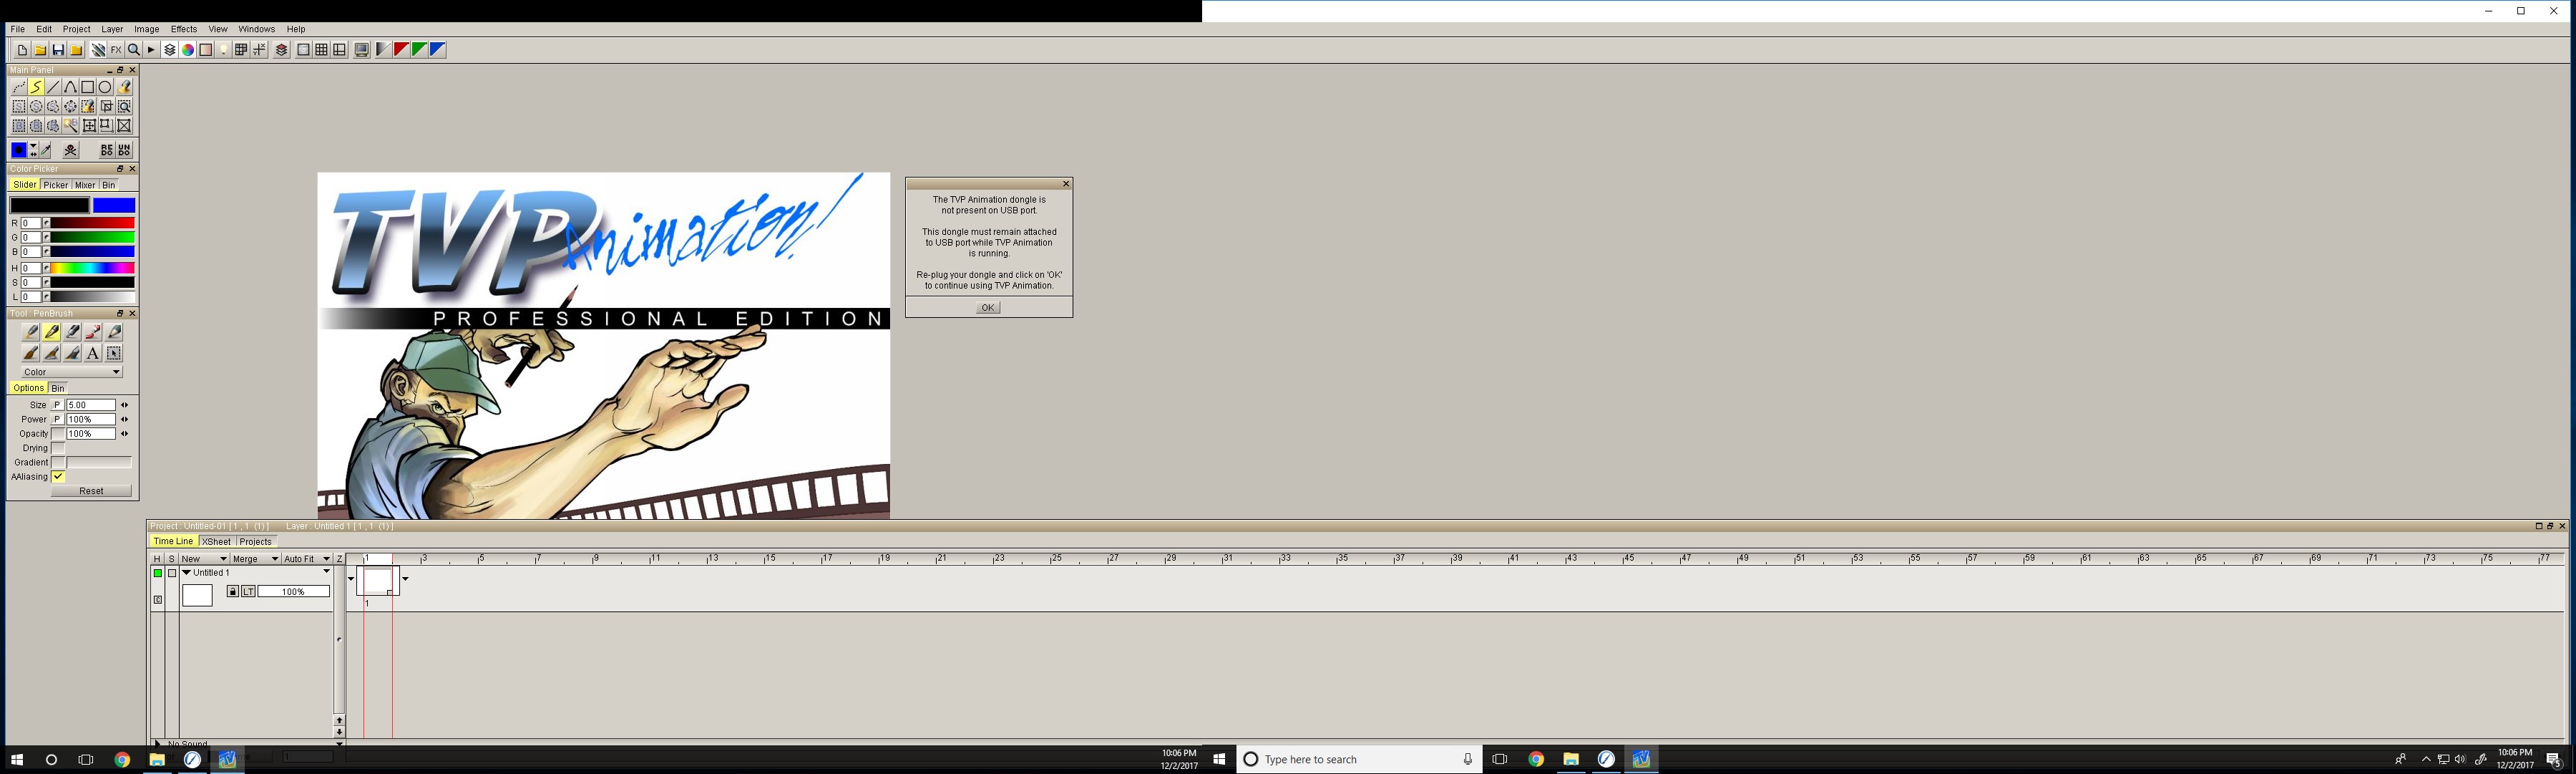Open the pre-behavior arrow left of frame 1

(x=351, y=579)
